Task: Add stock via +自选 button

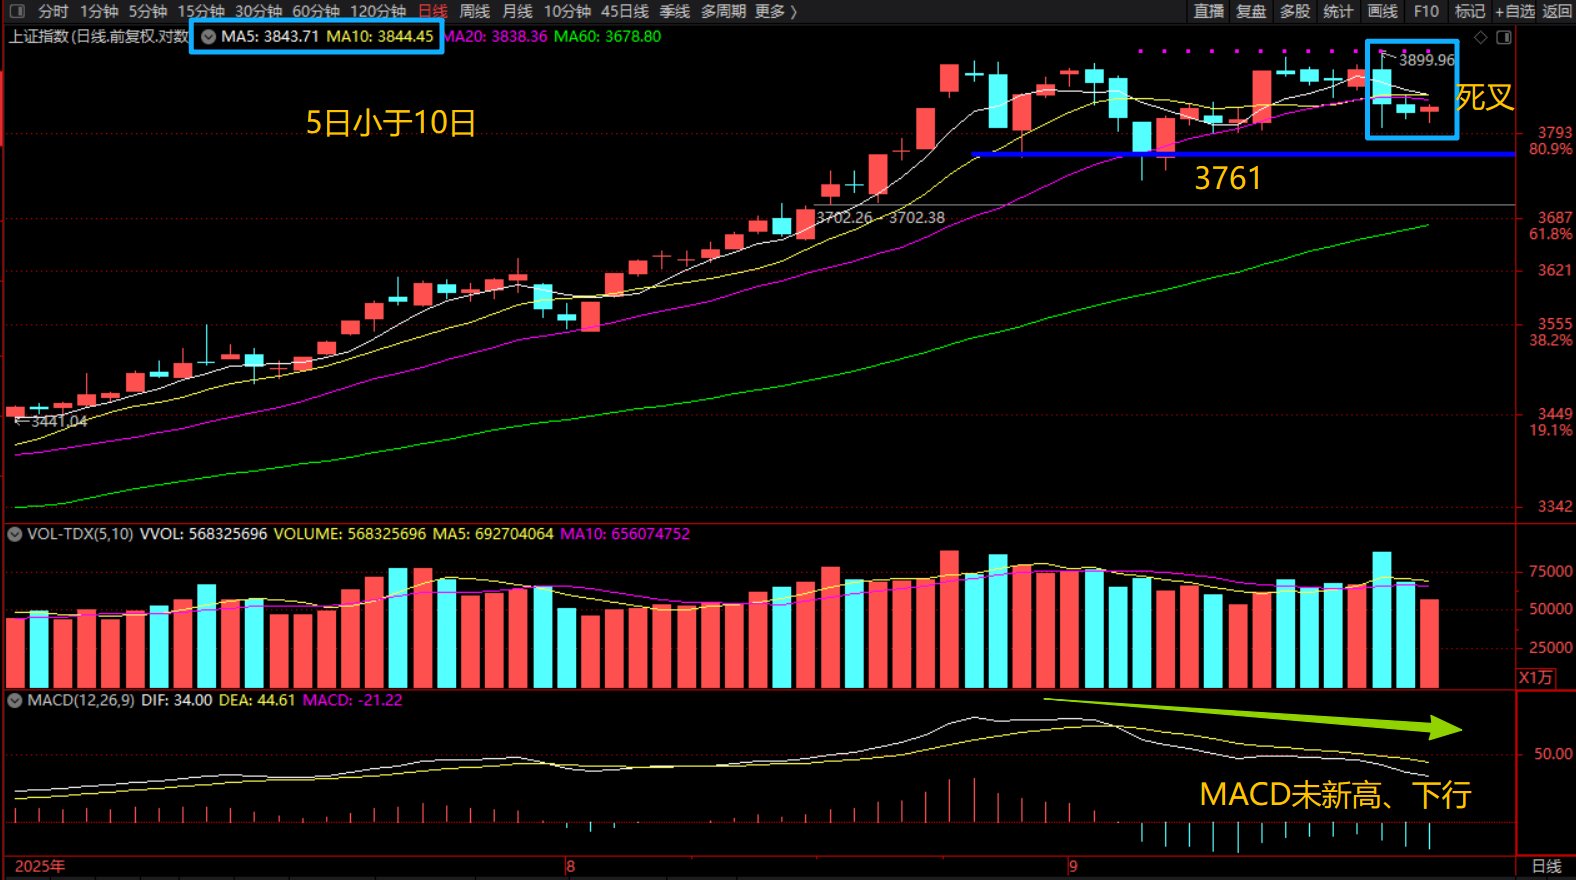Action: point(1514,11)
